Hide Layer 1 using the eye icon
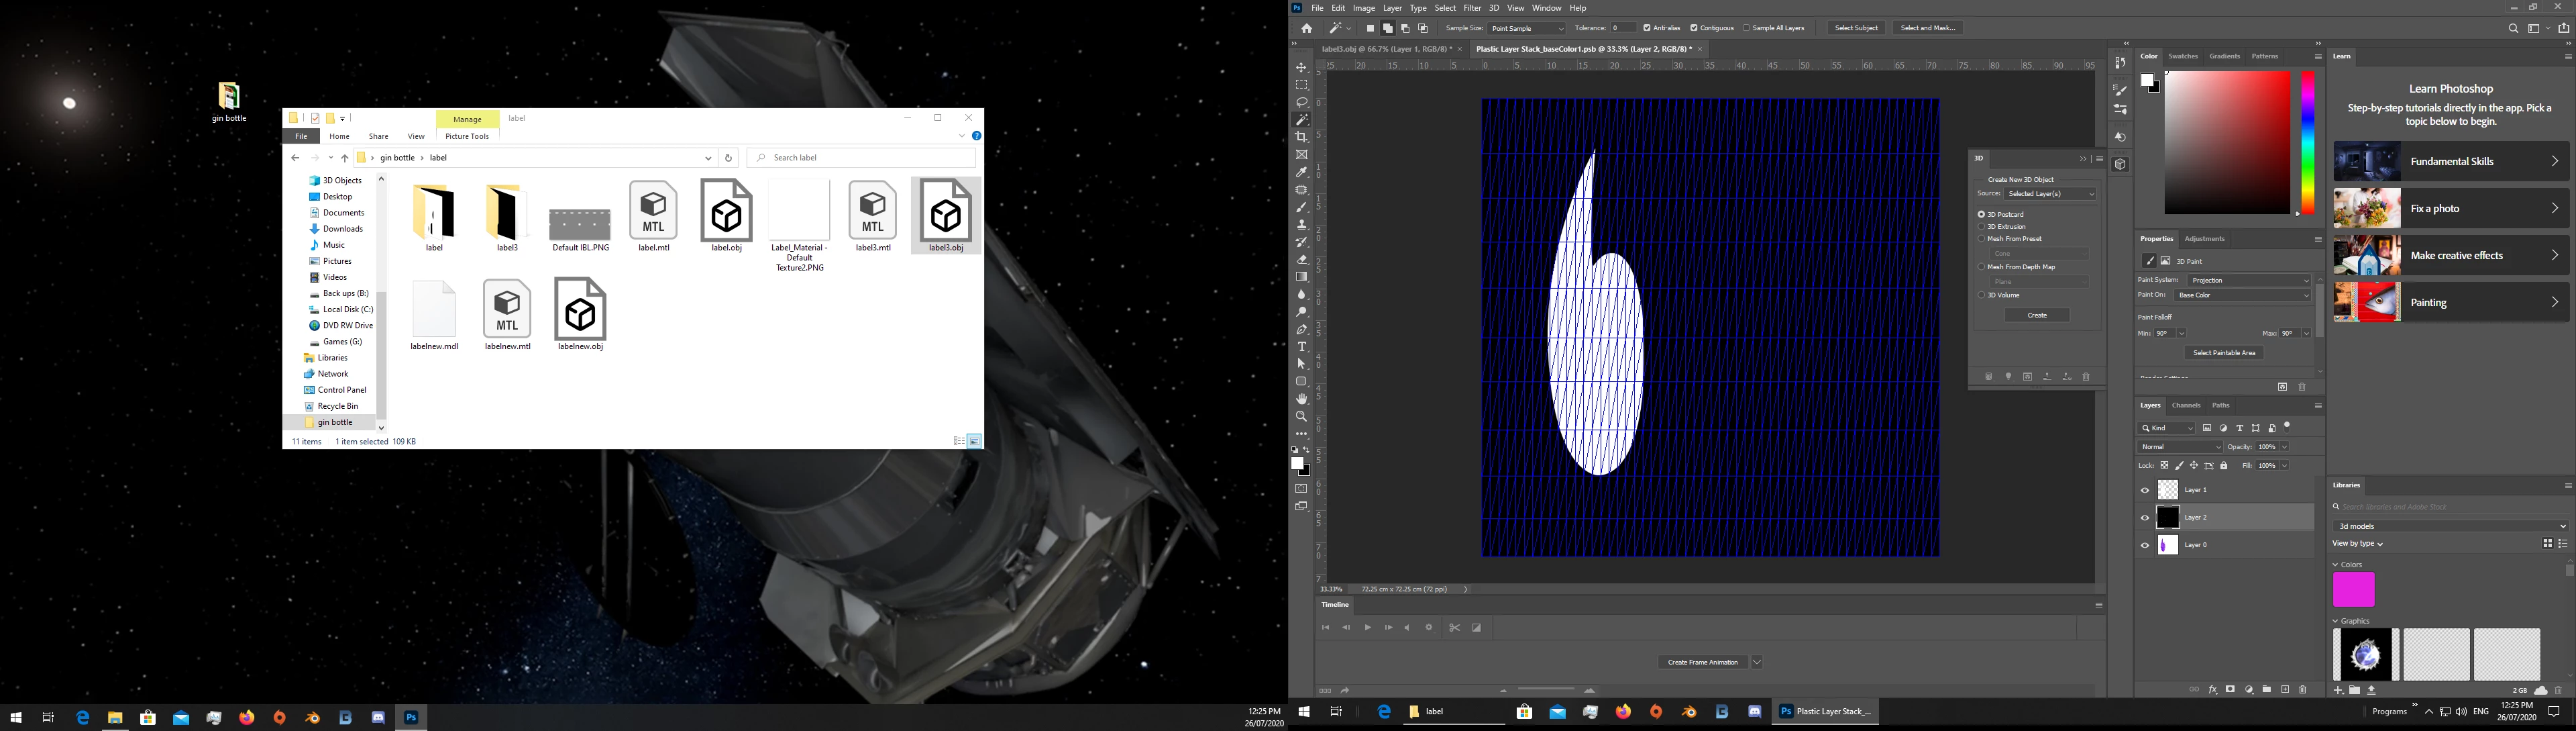Viewport: 2576px width, 731px height. coord(2144,490)
